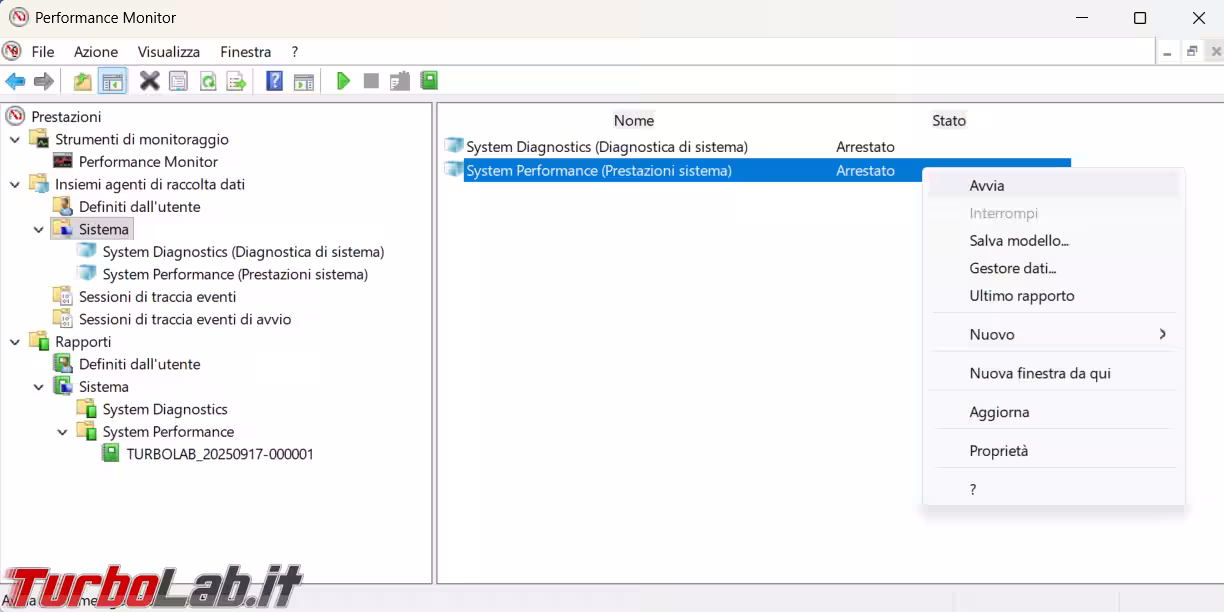Select Proprietà in the context menu
The width and height of the screenshot is (1224, 612).
998,451
